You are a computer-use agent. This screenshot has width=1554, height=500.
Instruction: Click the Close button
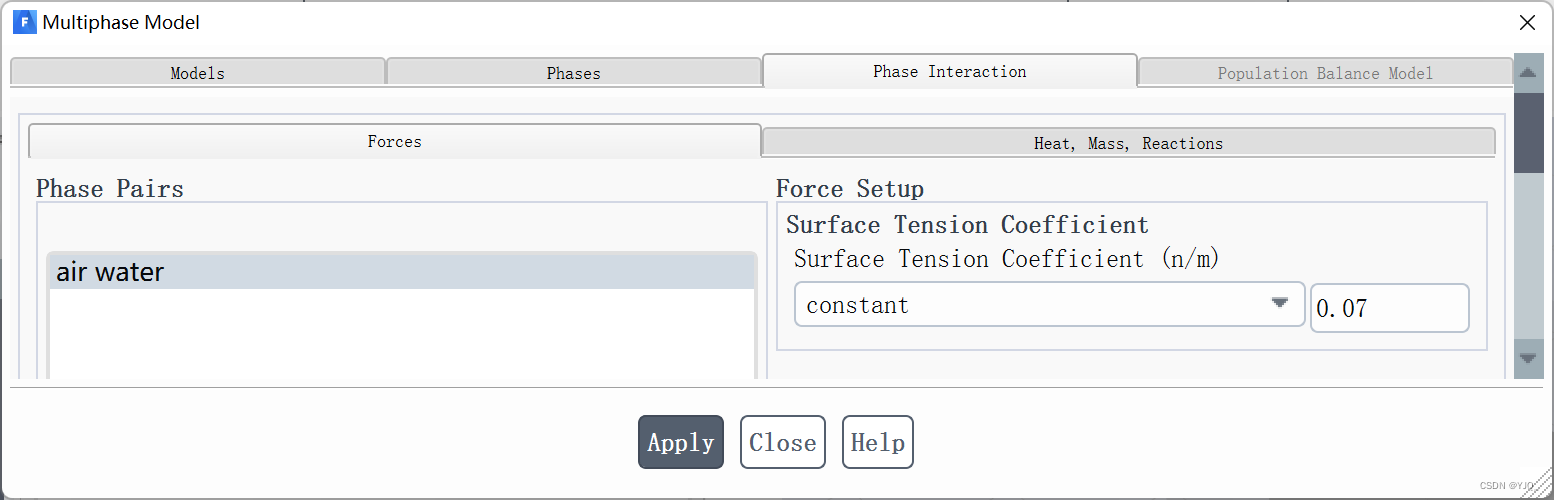click(x=783, y=442)
